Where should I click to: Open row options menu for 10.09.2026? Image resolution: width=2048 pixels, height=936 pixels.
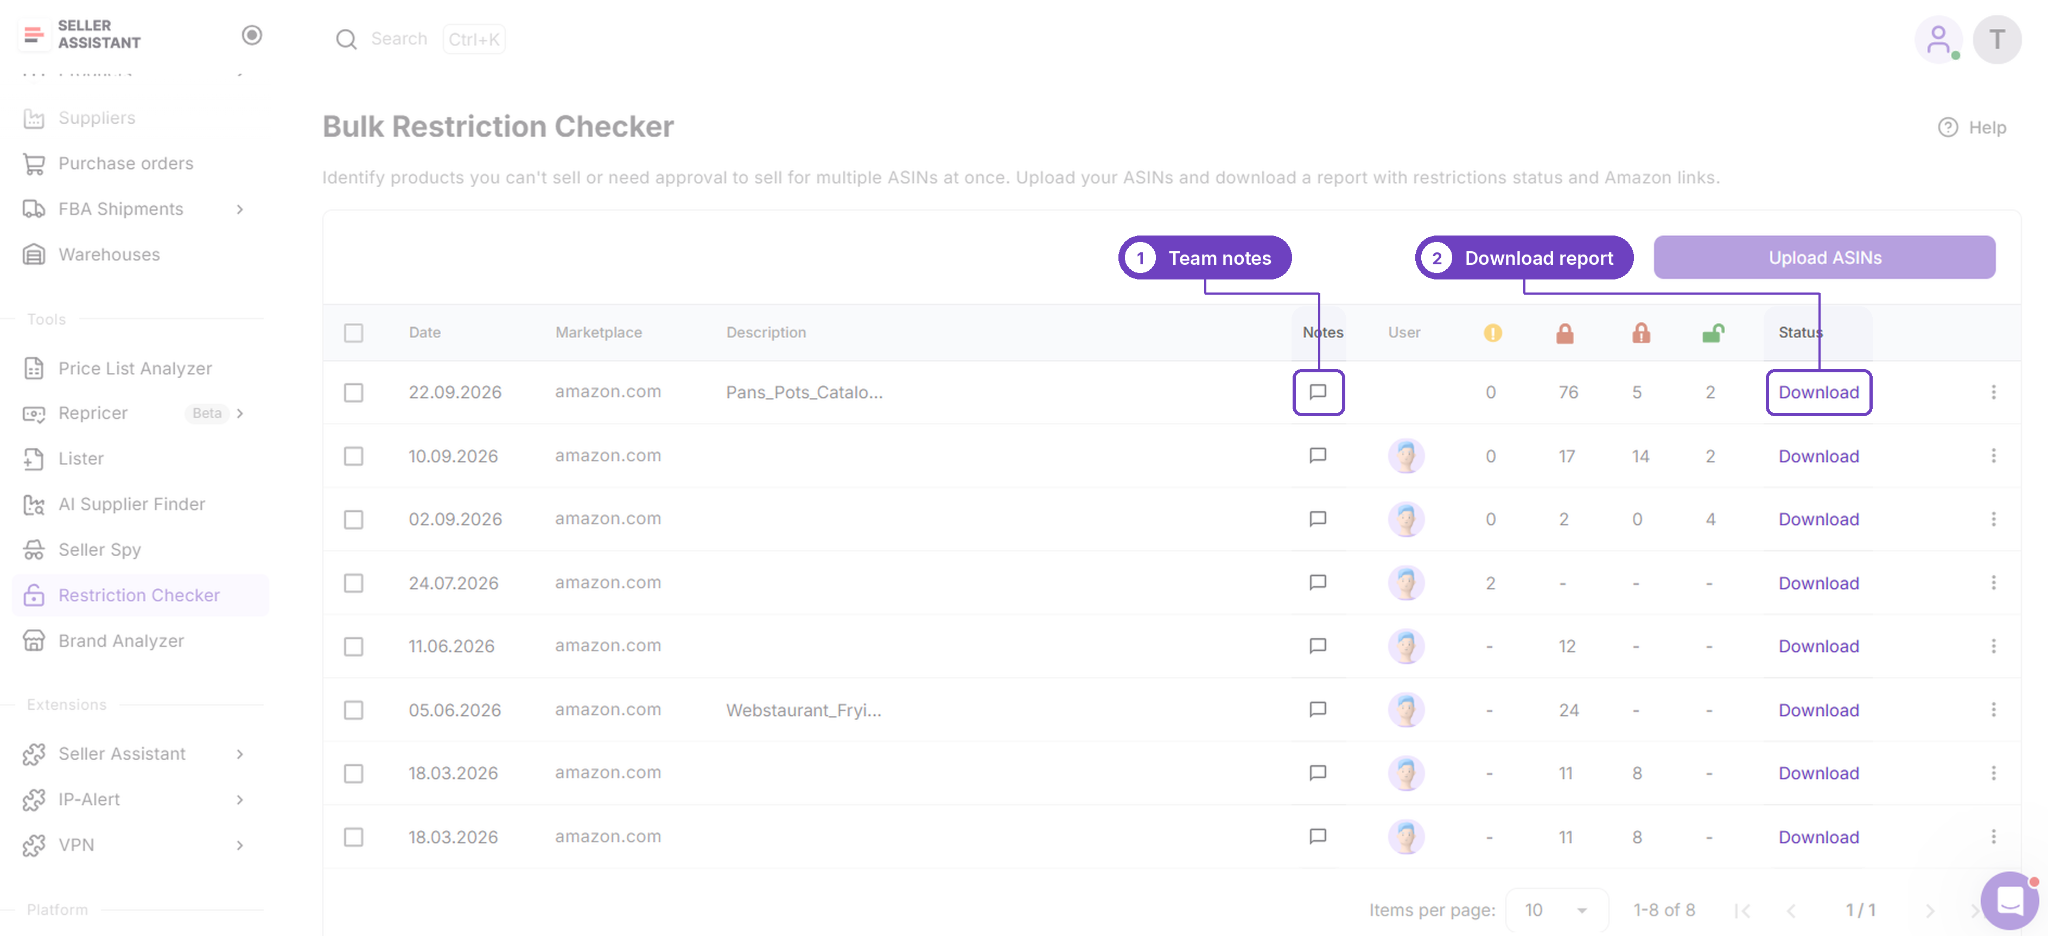coord(1993,456)
